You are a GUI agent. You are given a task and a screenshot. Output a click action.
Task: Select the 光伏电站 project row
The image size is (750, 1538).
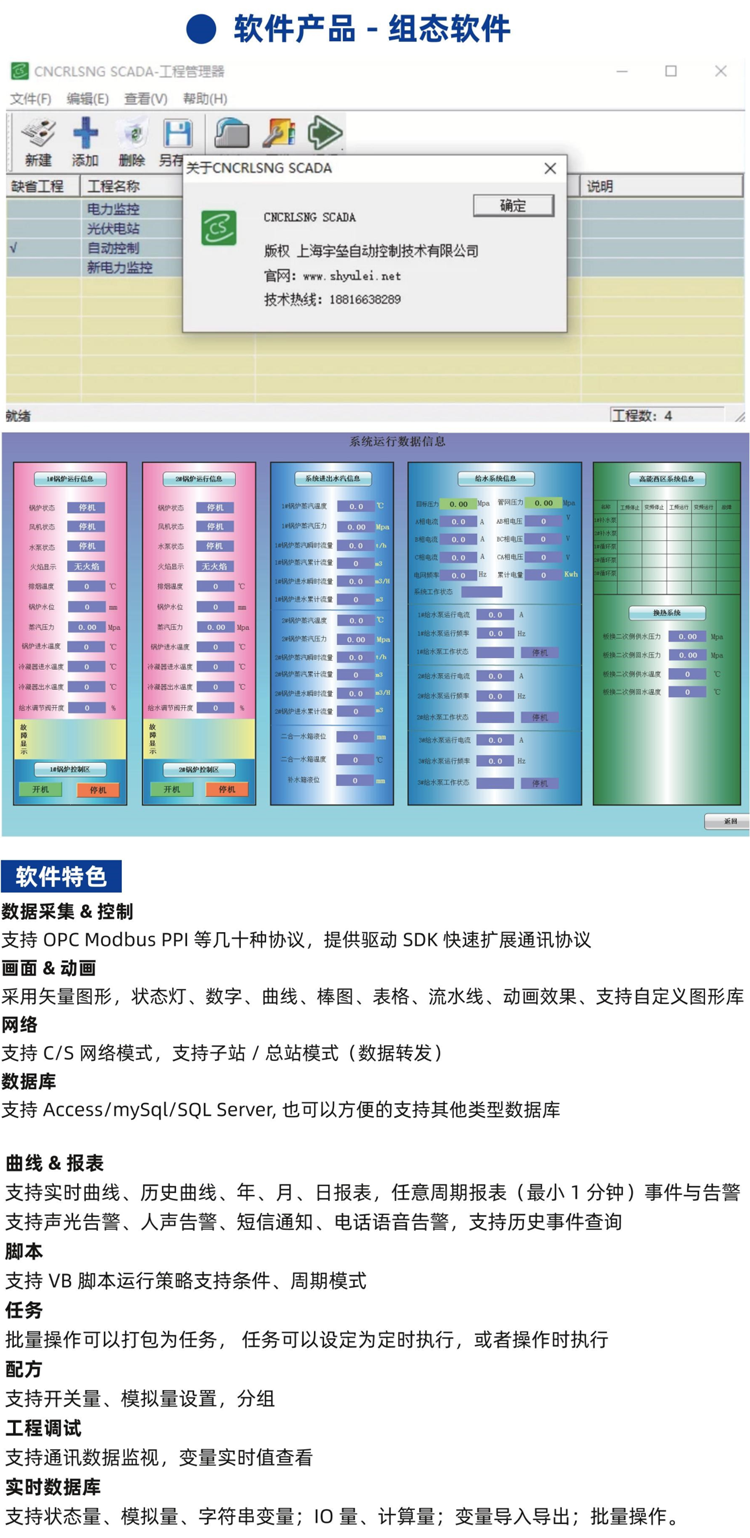112,228
